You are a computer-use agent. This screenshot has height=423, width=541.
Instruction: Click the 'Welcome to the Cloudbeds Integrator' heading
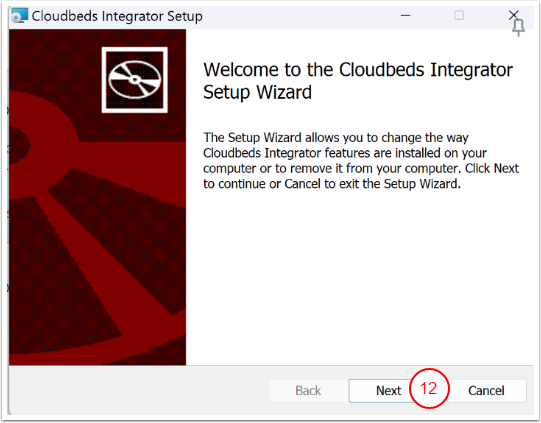(x=358, y=70)
